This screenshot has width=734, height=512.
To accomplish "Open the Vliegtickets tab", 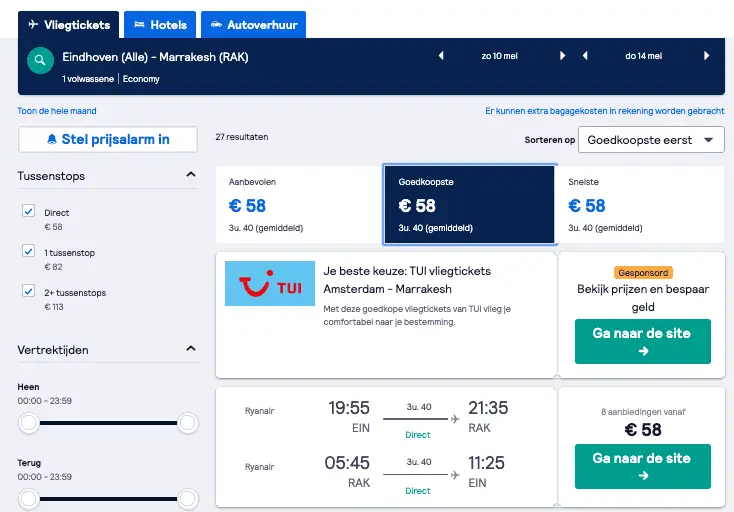I will click(x=68, y=25).
